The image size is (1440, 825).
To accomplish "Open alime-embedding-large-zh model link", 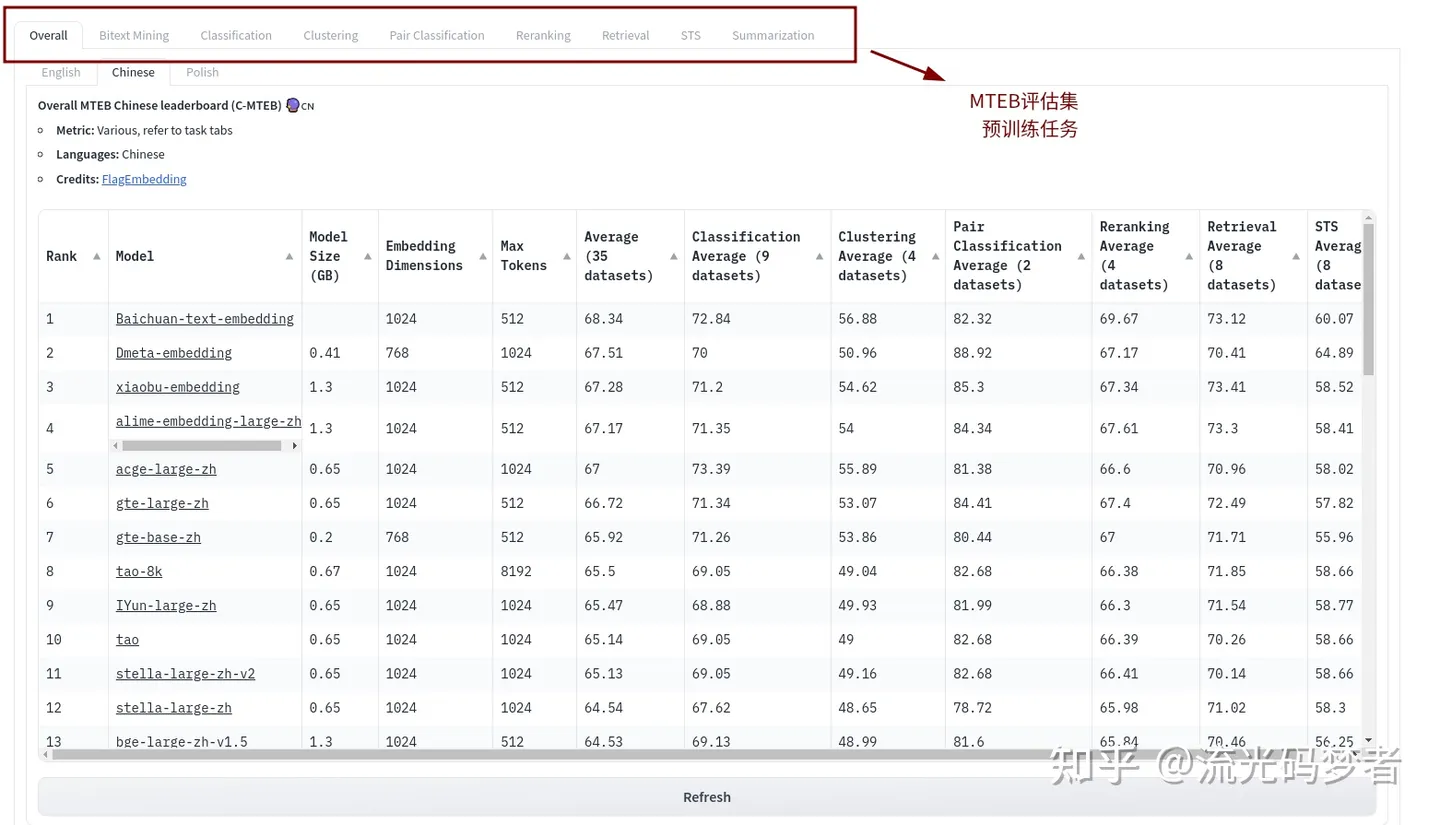I will click(x=208, y=421).
